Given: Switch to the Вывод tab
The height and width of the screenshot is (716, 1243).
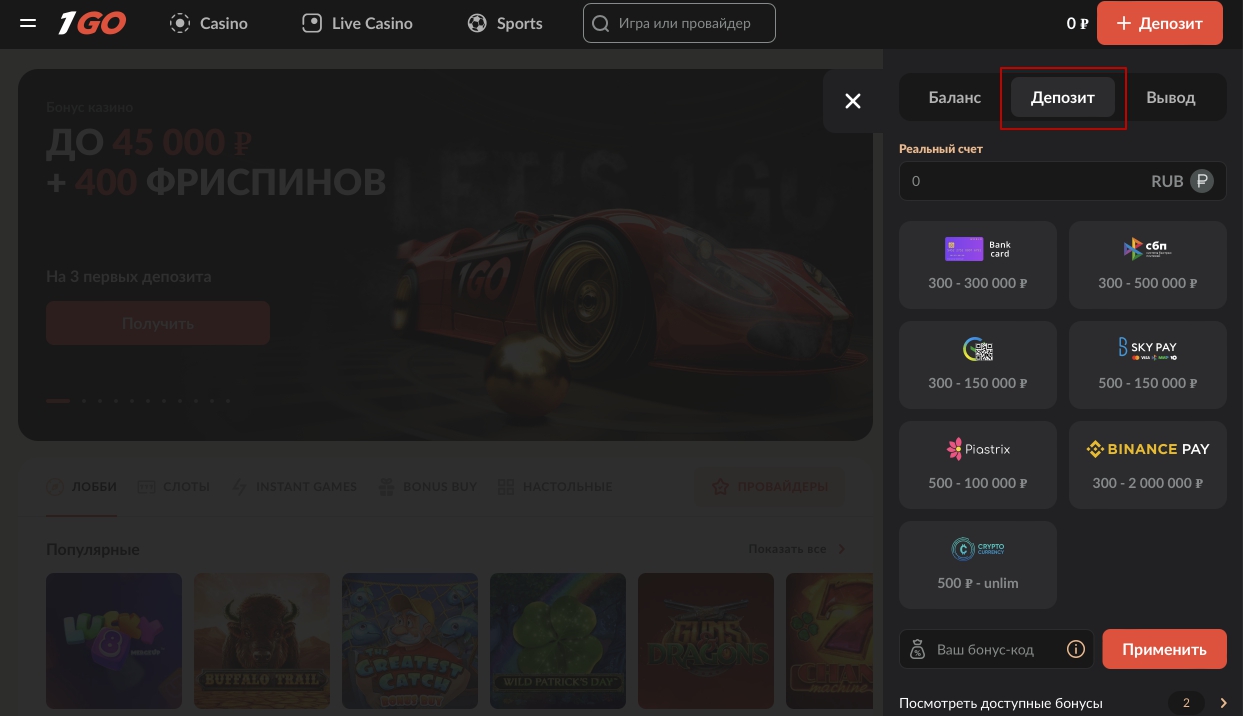Looking at the screenshot, I should pos(1171,97).
